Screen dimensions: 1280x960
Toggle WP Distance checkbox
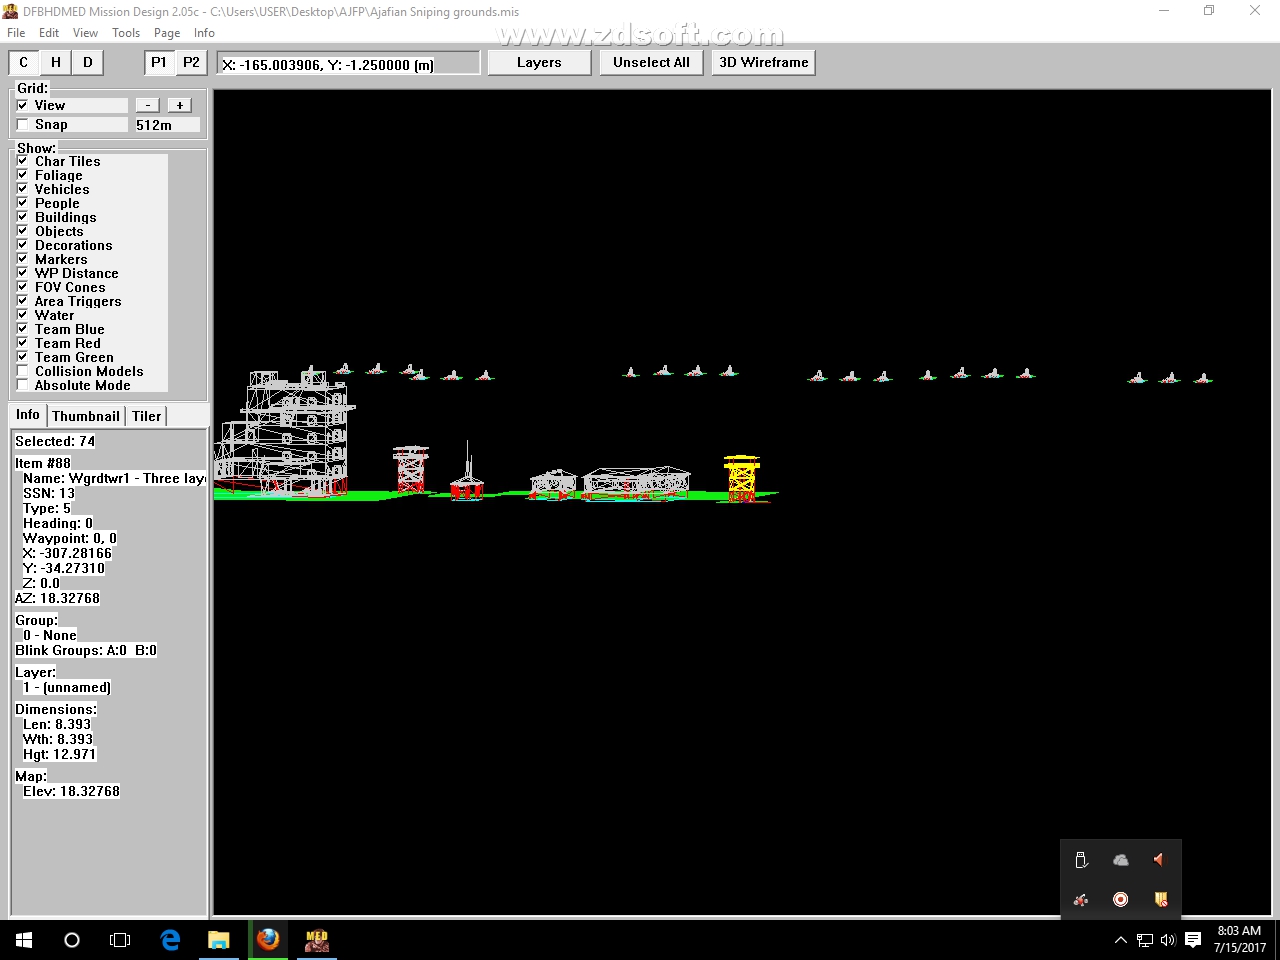click(23, 273)
